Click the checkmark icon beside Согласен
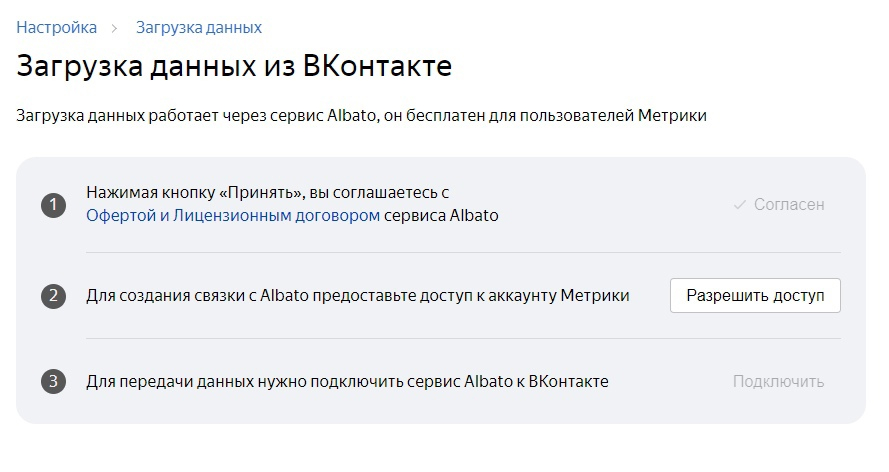Image resolution: width=889 pixels, height=472 pixels. pyautogui.click(x=740, y=205)
